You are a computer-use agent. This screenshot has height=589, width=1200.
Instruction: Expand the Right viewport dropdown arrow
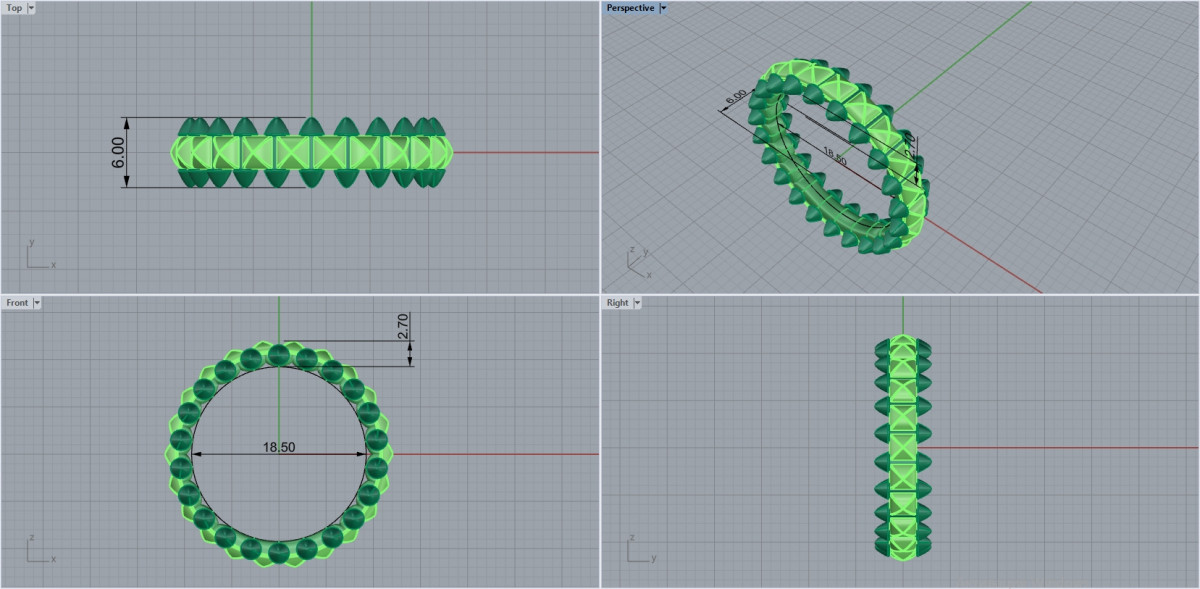[637, 303]
